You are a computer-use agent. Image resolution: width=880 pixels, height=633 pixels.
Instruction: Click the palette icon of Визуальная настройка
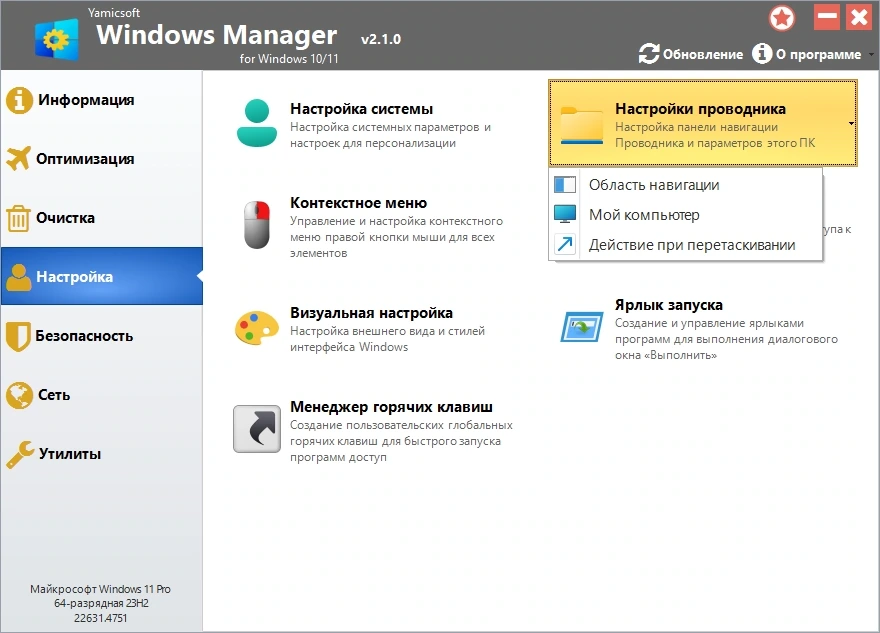coord(257,328)
